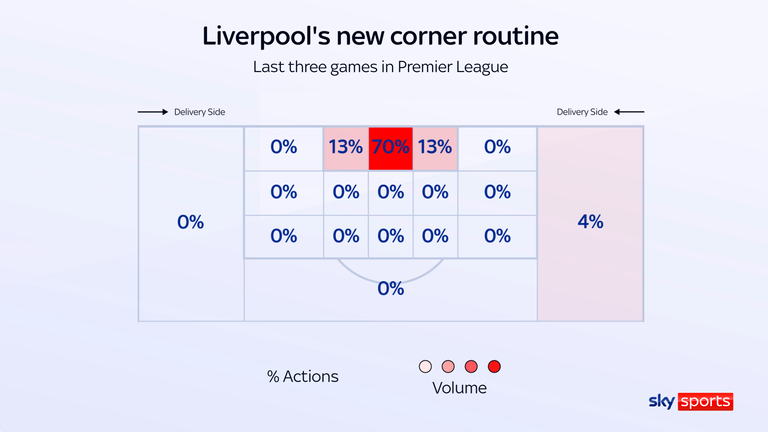Click the "Liverpool's new corner routine" title

pos(380,37)
